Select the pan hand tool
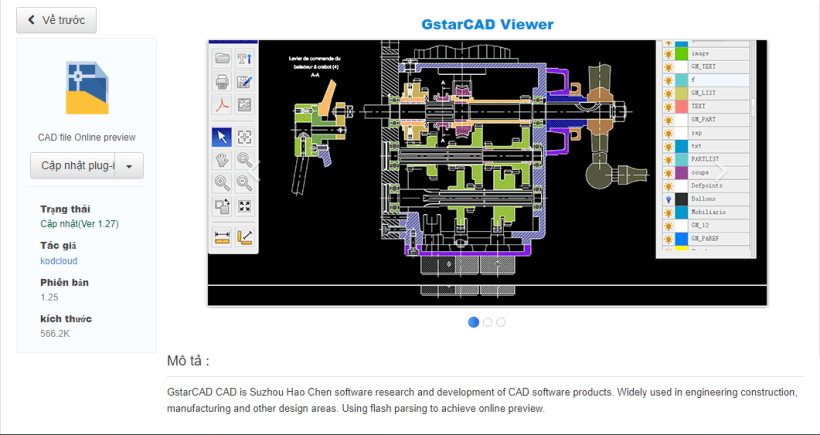Viewport: 820px width, 435px height. (223, 160)
